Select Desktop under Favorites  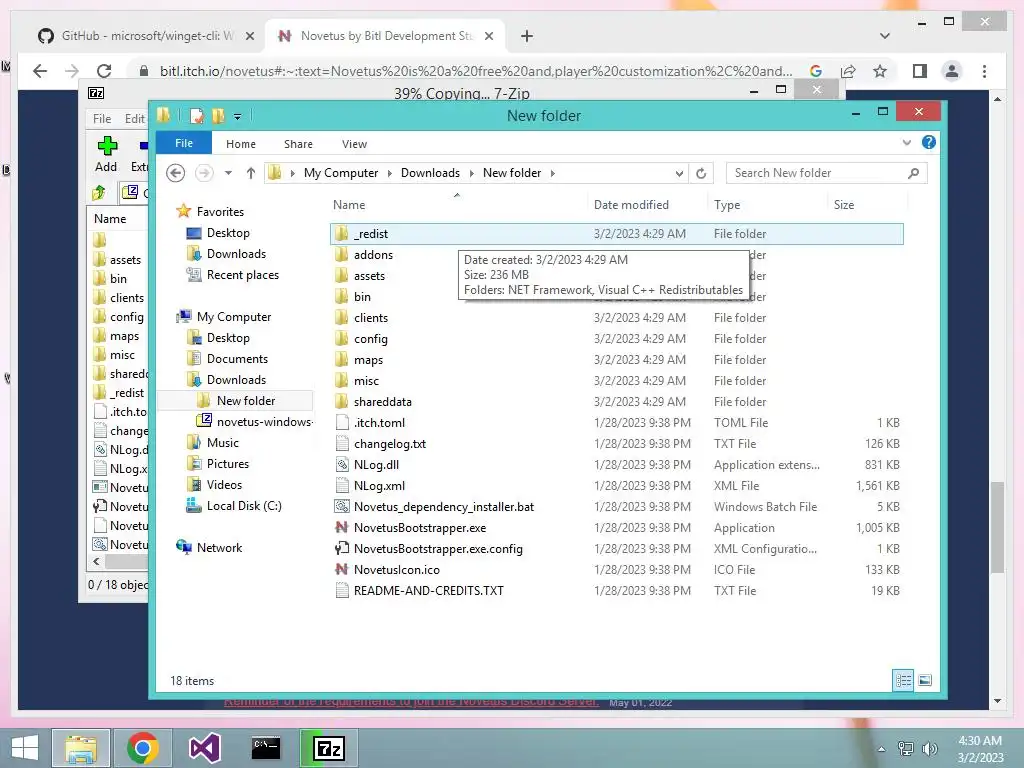point(228,233)
